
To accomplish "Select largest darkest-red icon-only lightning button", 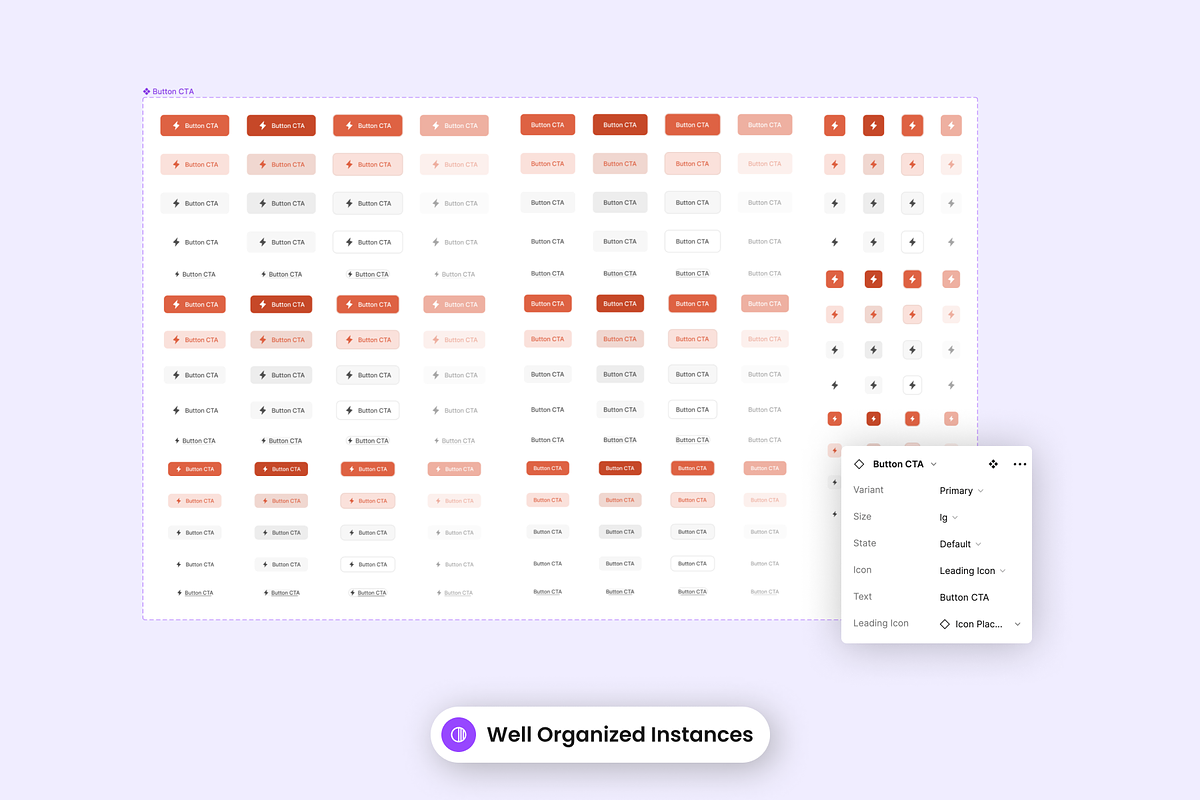I will tap(873, 125).
